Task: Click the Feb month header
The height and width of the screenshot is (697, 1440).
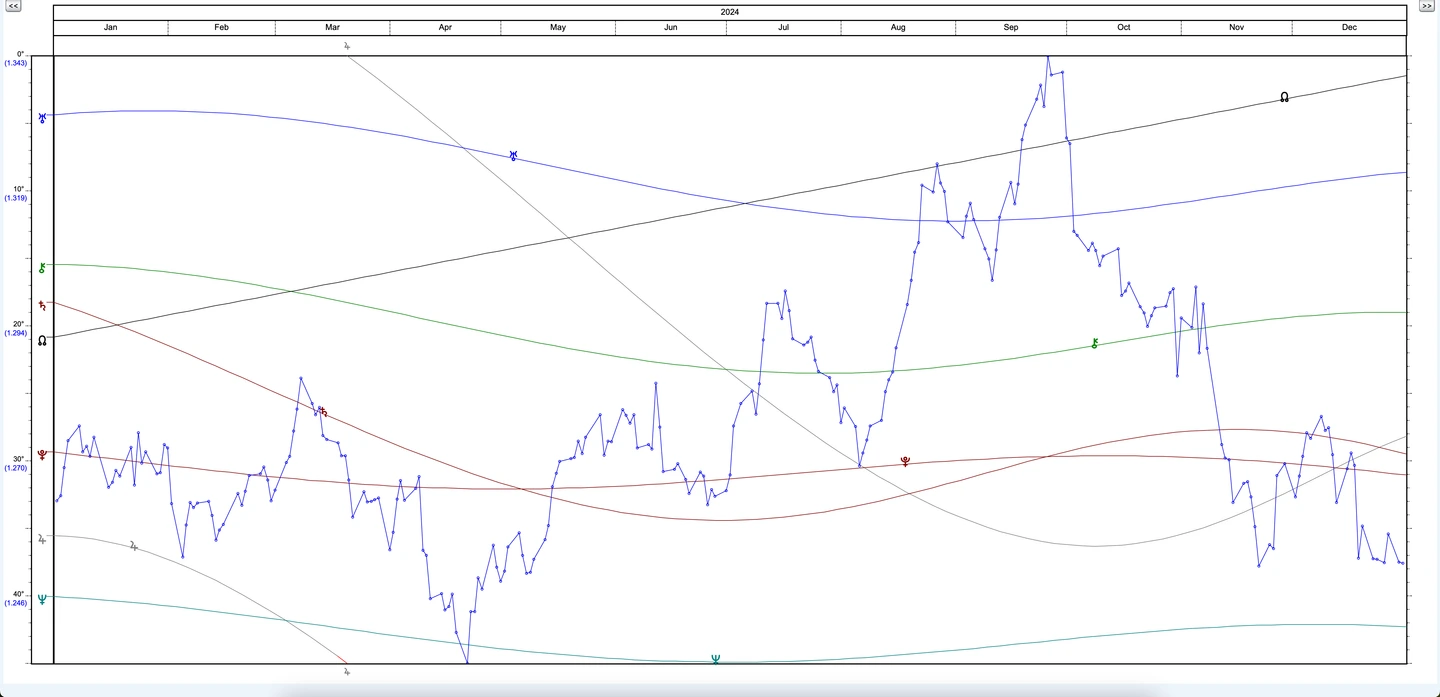Action: coord(222,27)
